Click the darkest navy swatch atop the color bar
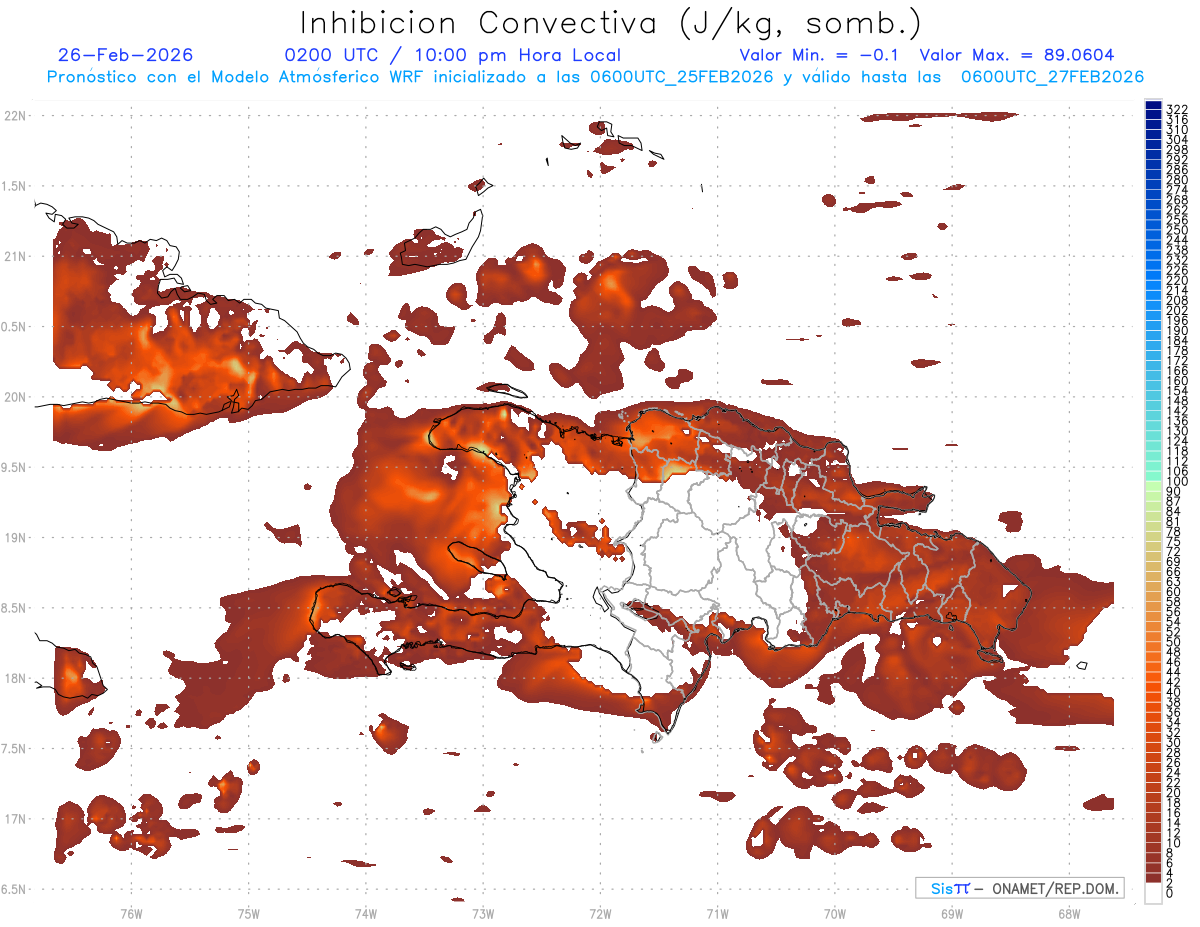The height and width of the screenshot is (927, 1200). pos(1153,104)
